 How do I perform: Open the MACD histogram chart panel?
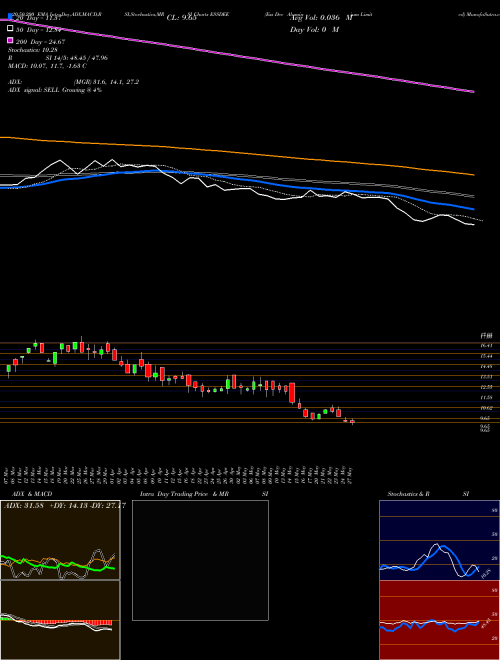60,620
